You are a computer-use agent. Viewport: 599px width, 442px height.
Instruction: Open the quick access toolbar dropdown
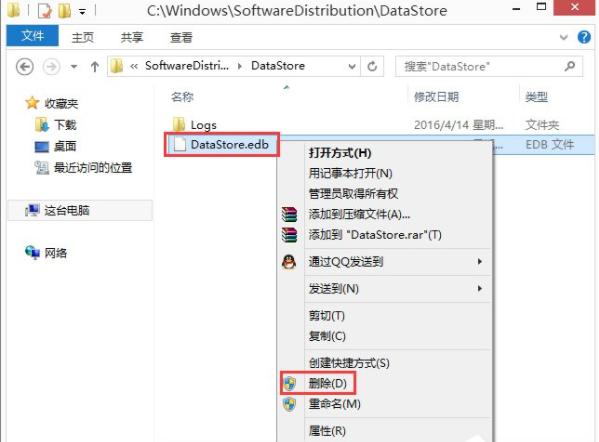[x=82, y=11]
